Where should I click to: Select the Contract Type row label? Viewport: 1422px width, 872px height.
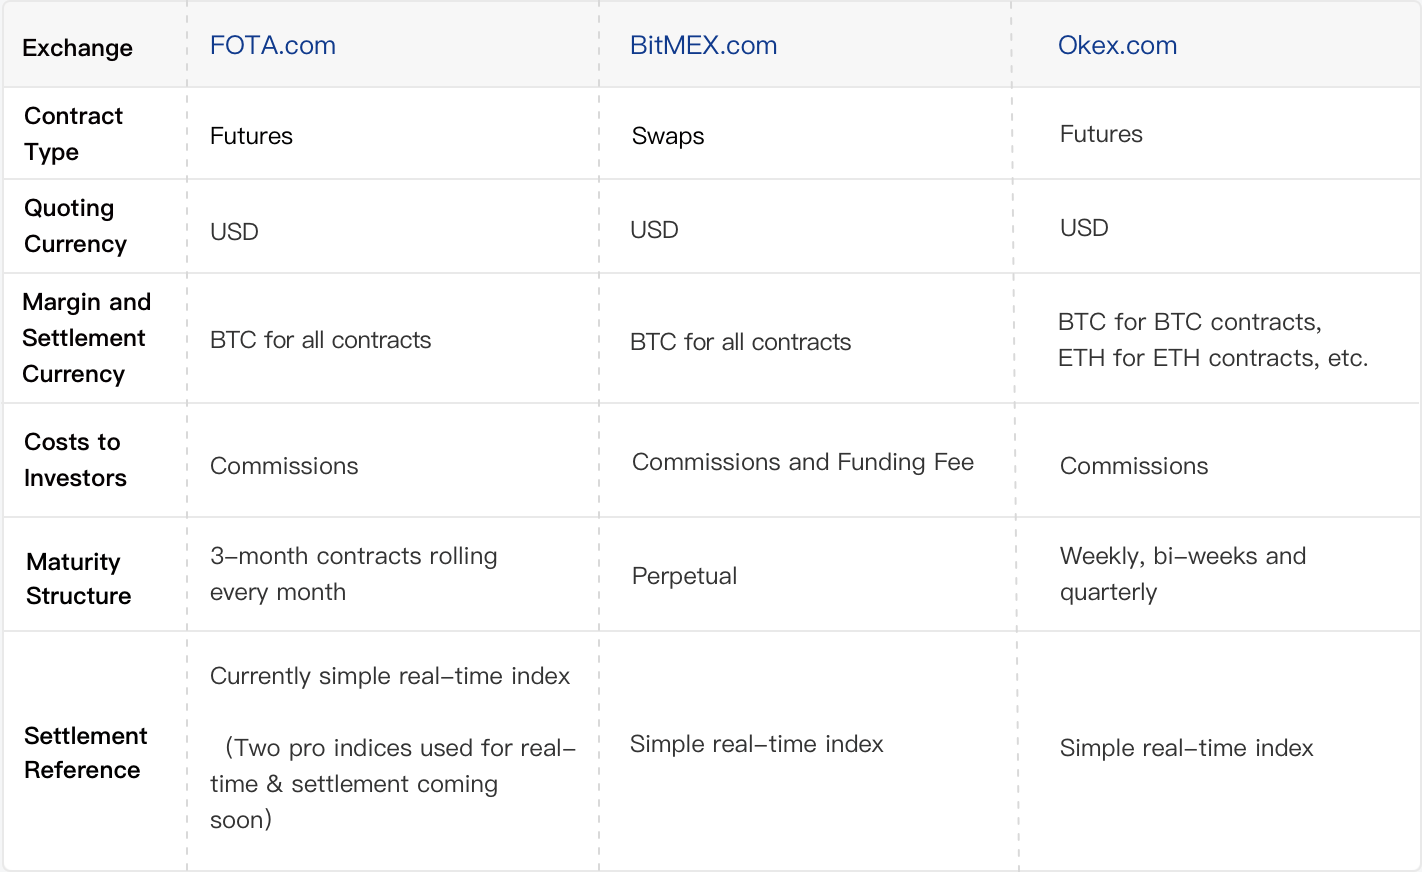(x=73, y=134)
